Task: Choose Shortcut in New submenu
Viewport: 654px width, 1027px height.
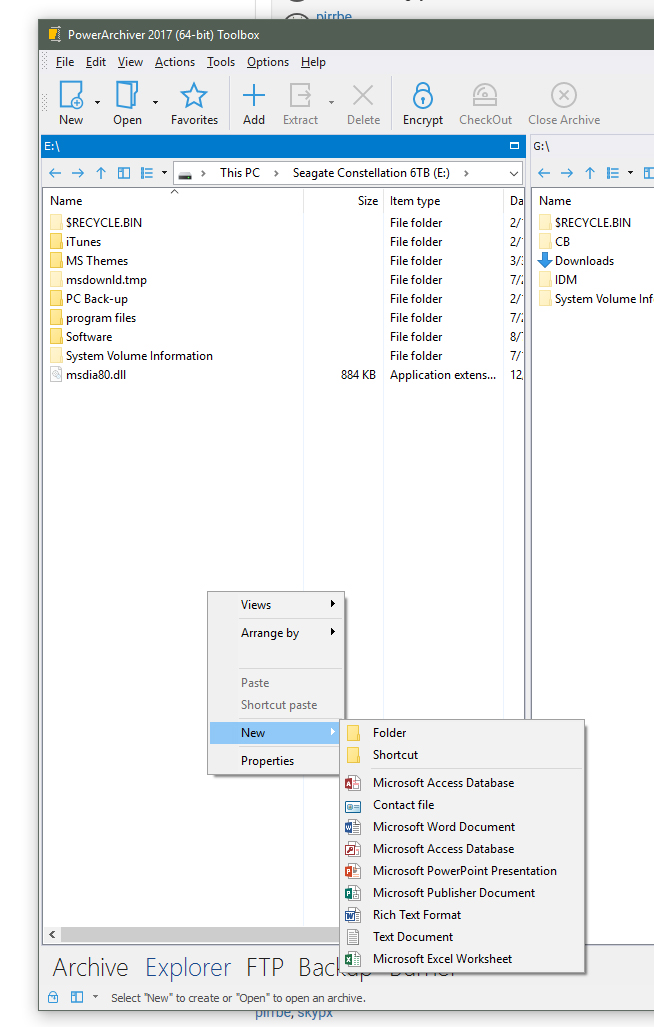Action: click(463, 755)
